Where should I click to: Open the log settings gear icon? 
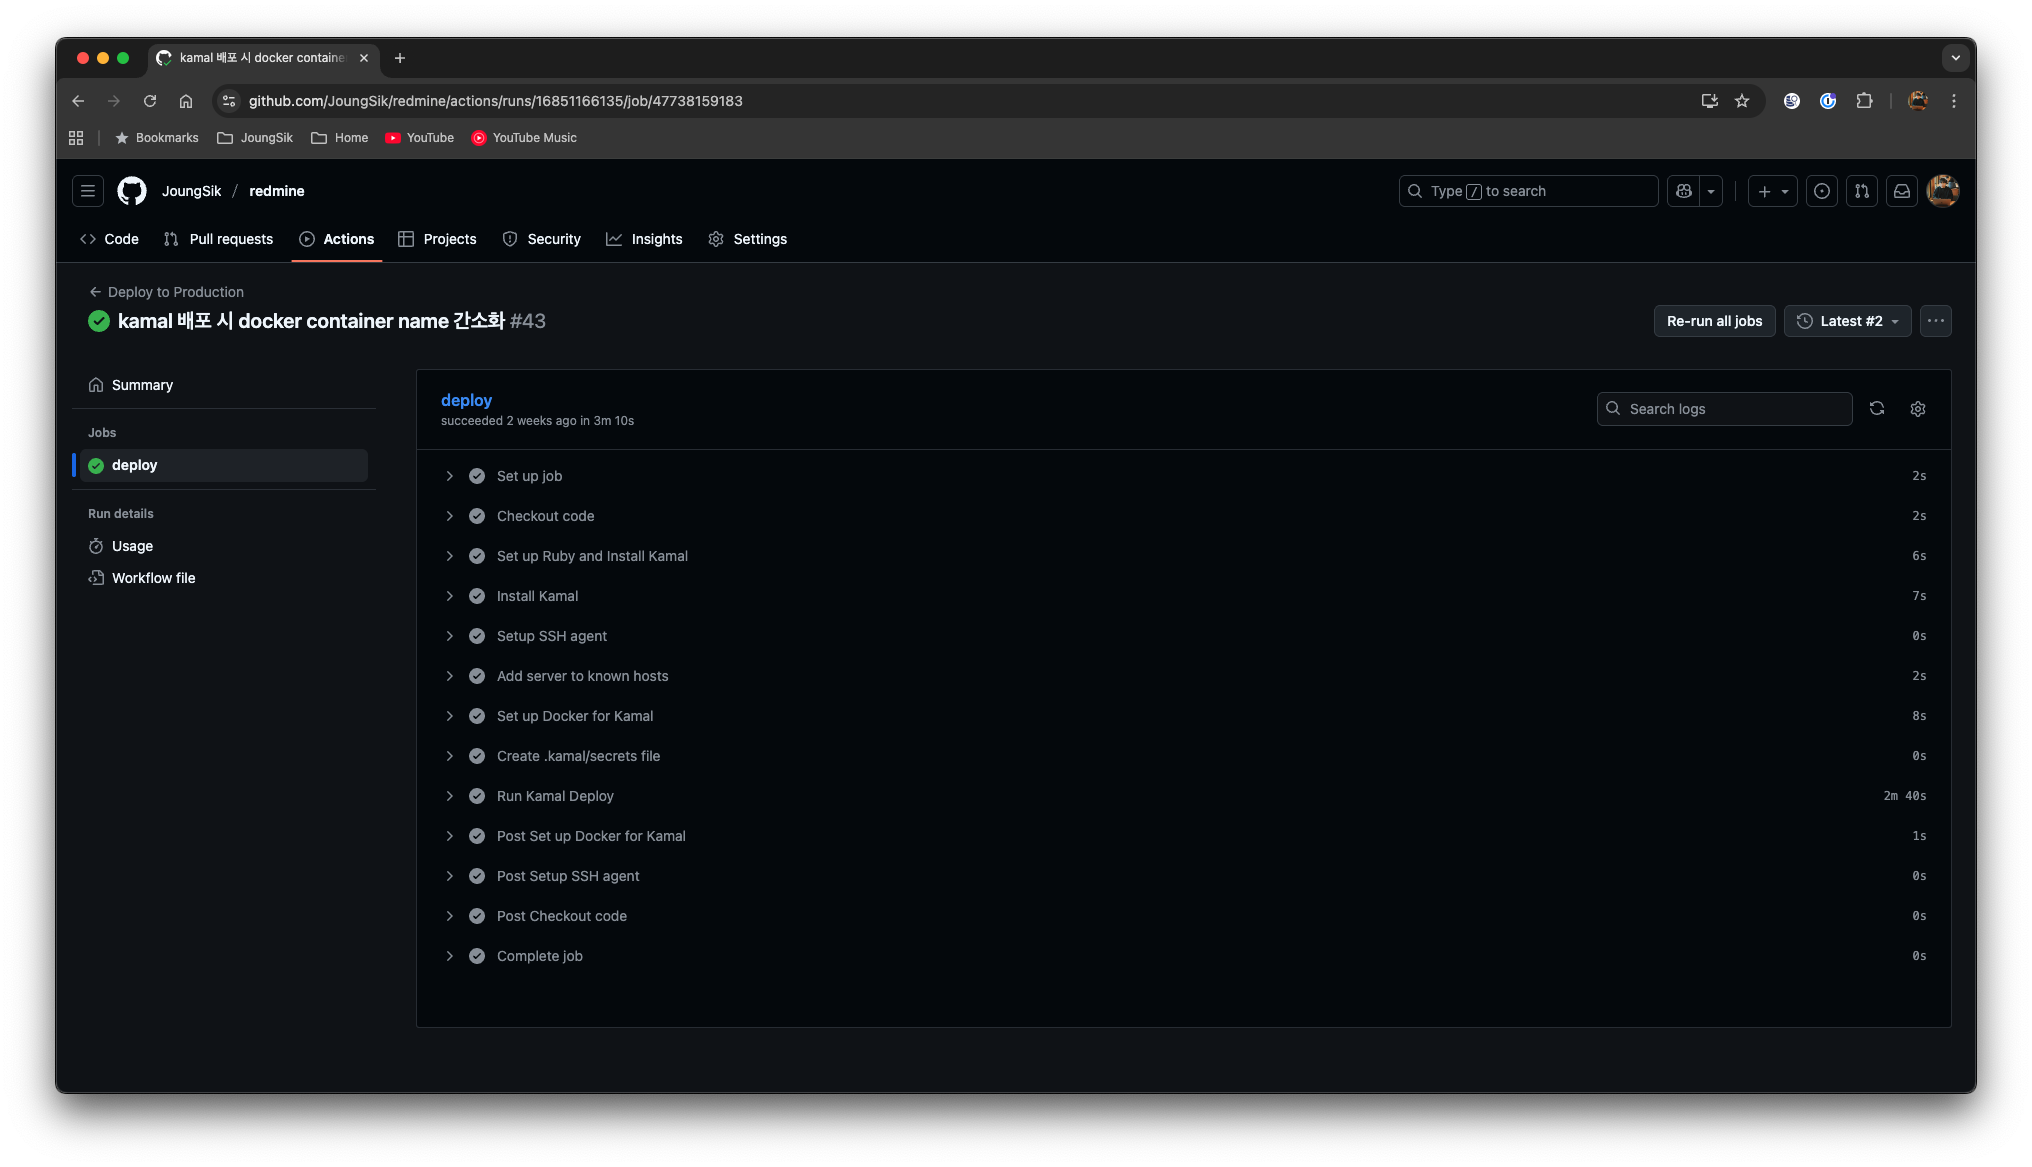click(1918, 408)
